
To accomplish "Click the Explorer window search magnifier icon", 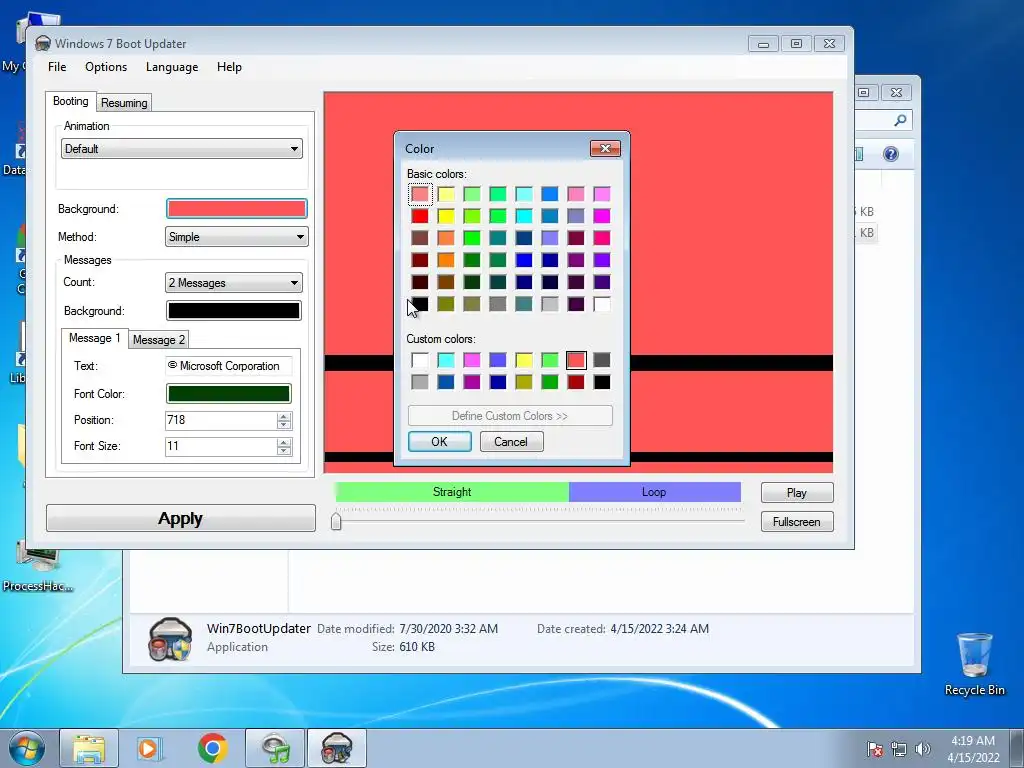I will pos(901,120).
